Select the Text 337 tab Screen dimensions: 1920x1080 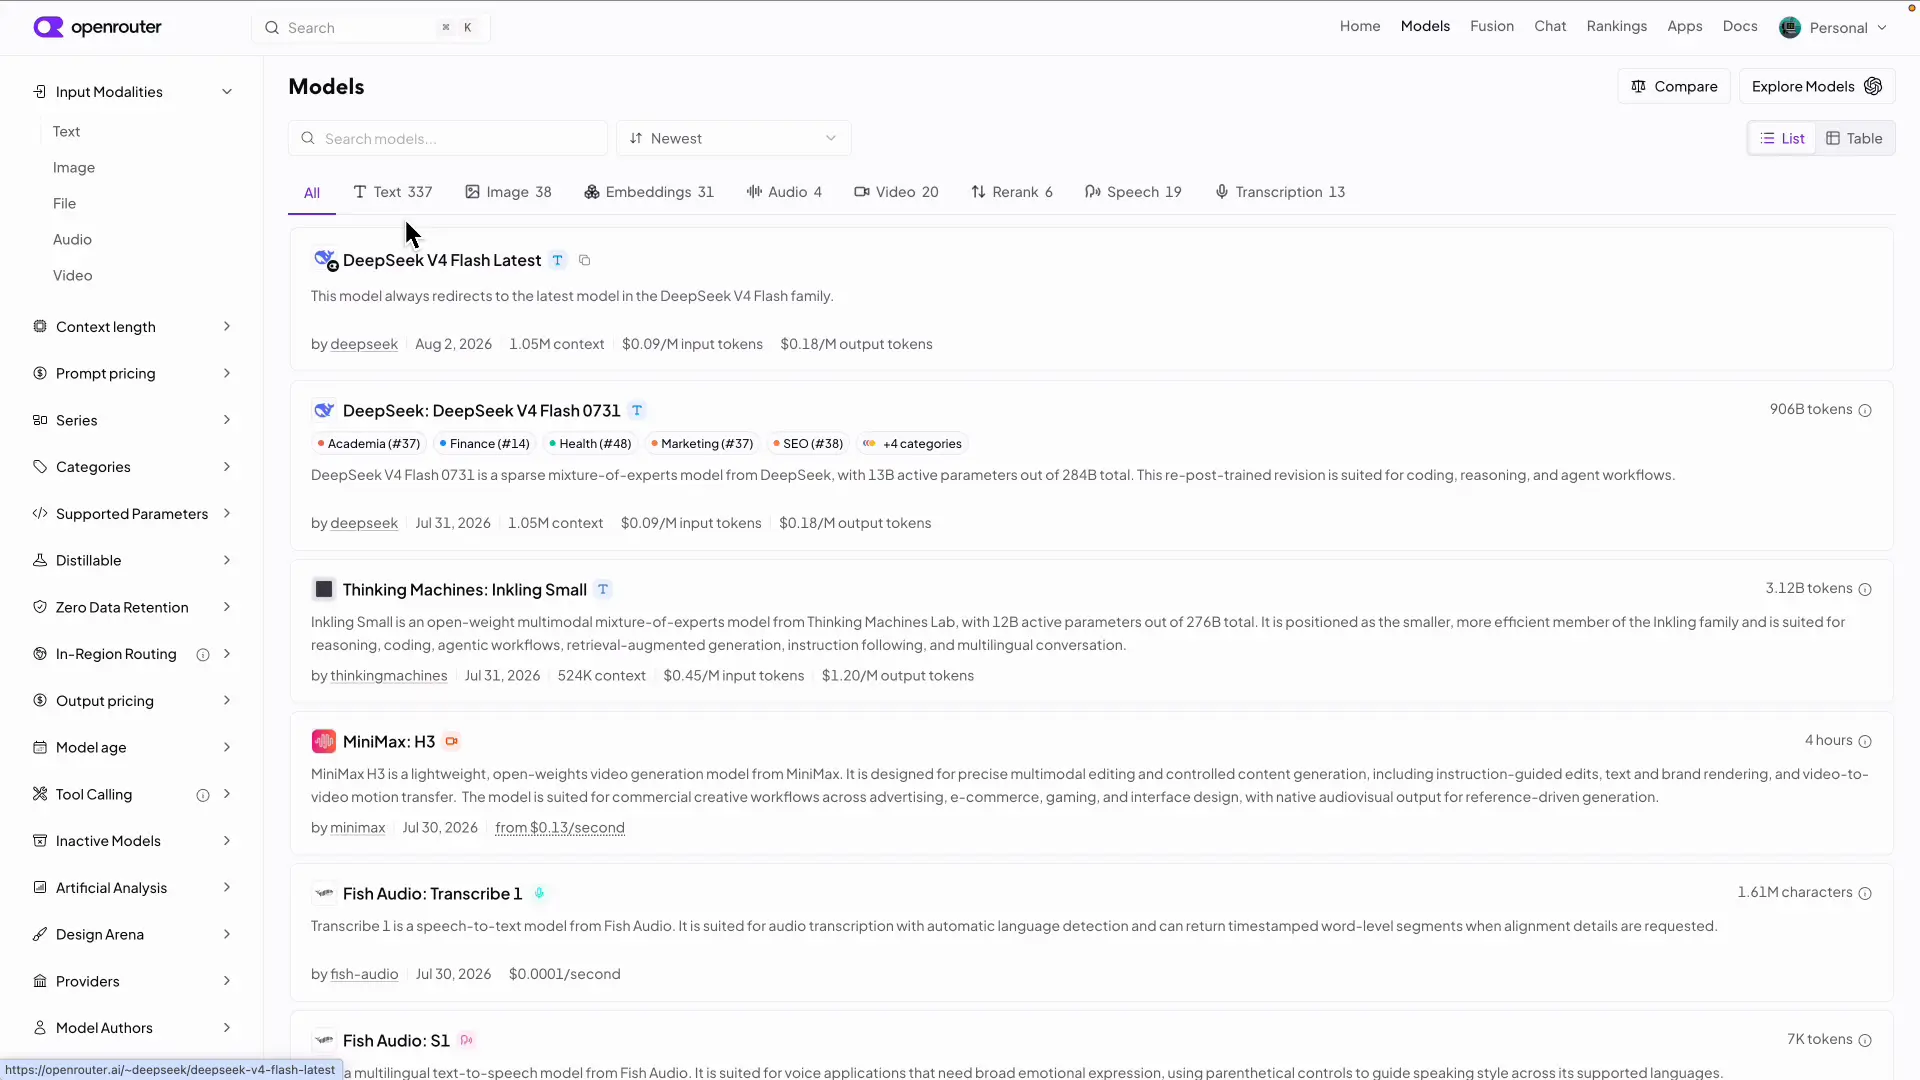pyautogui.click(x=393, y=192)
